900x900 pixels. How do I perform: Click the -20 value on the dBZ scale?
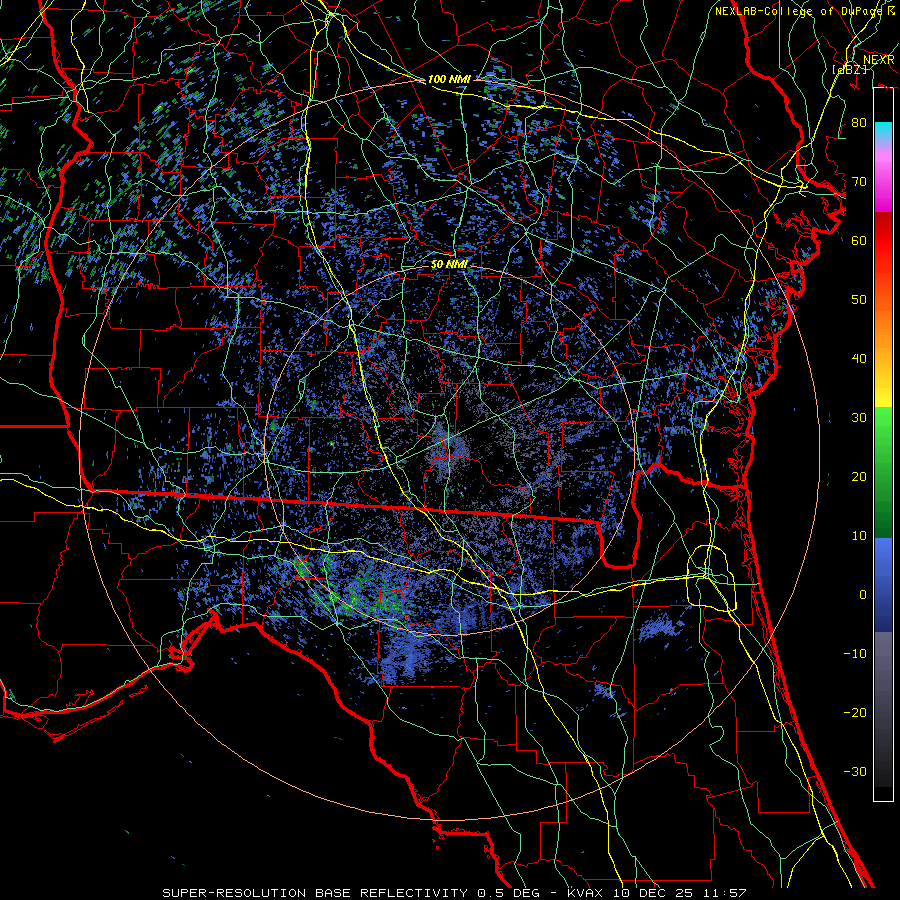(855, 713)
